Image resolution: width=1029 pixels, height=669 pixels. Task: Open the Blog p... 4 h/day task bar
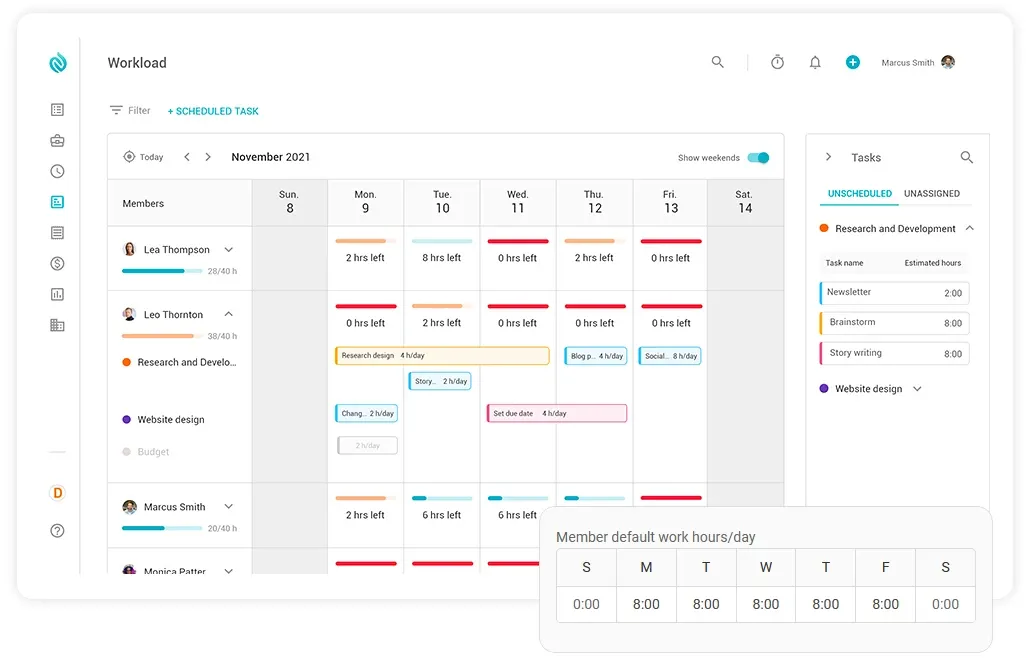[x=595, y=356]
